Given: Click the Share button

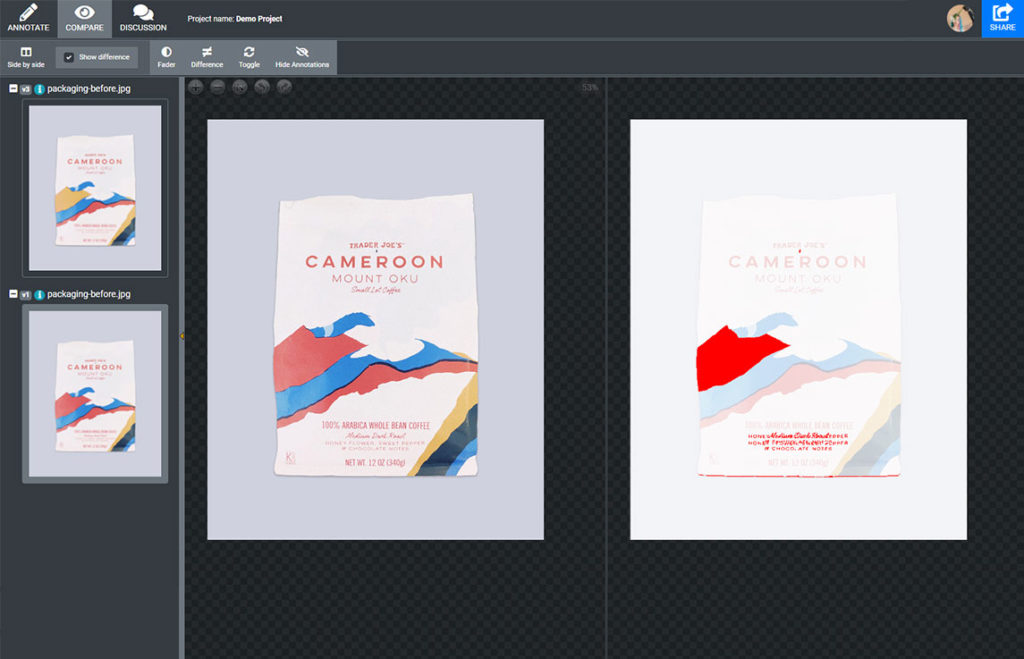Looking at the screenshot, I should pyautogui.click(x=1002, y=18).
